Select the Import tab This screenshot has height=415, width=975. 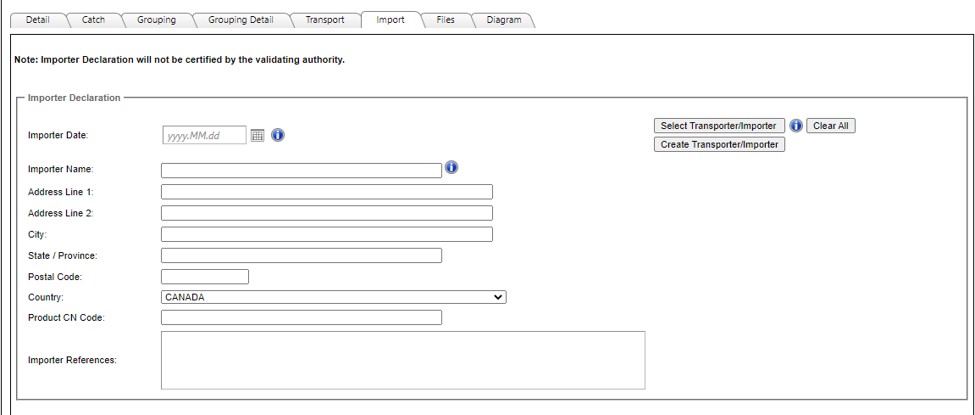[390, 20]
